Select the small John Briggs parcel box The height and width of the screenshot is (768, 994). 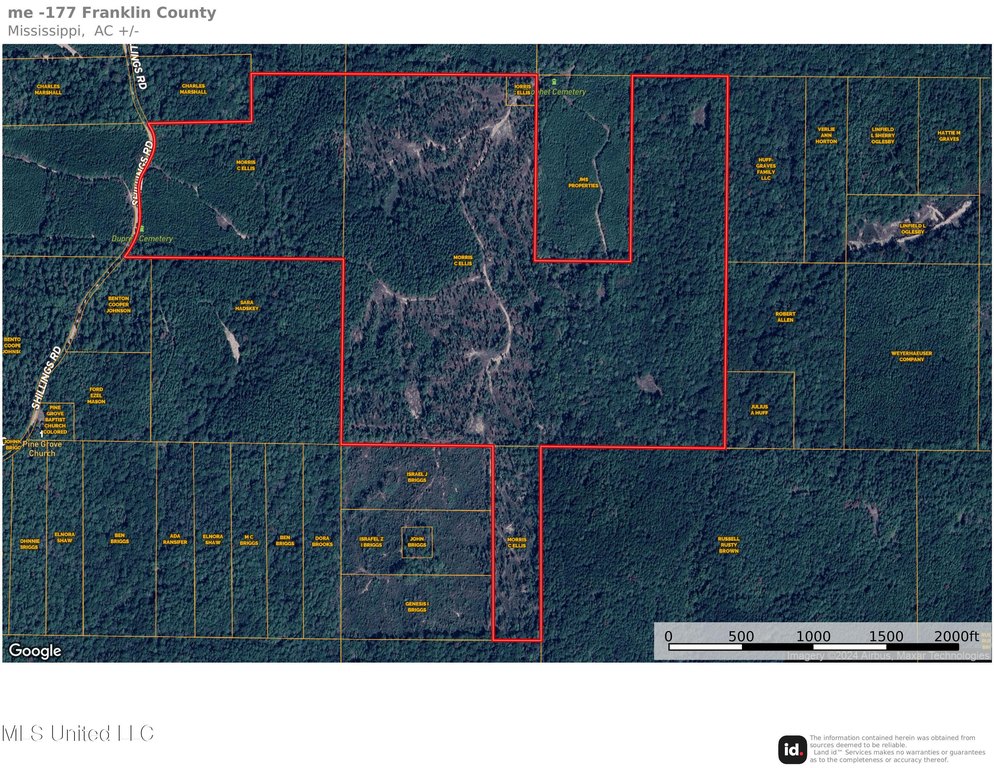tap(417, 542)
